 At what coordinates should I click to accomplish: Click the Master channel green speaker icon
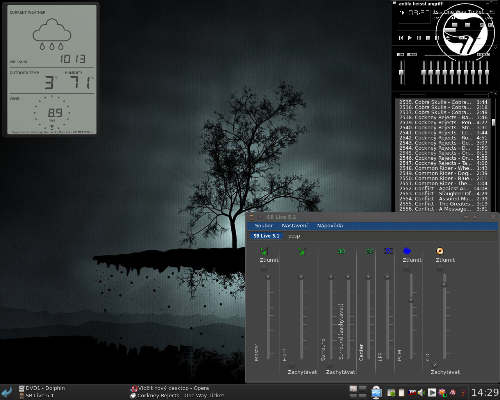[x=264, y=251]
